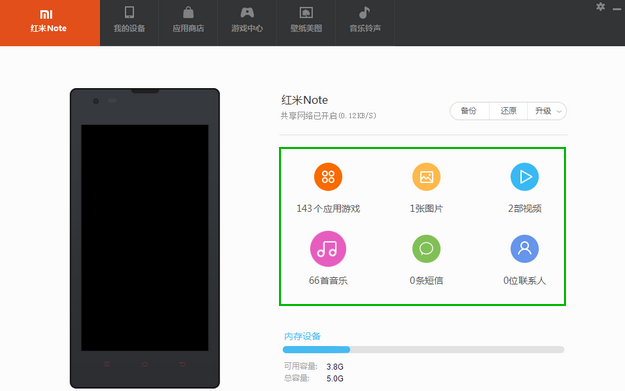Click the blue storage usage bar
The width and height of the screenshot is (625, 391).
click(316, 350)
